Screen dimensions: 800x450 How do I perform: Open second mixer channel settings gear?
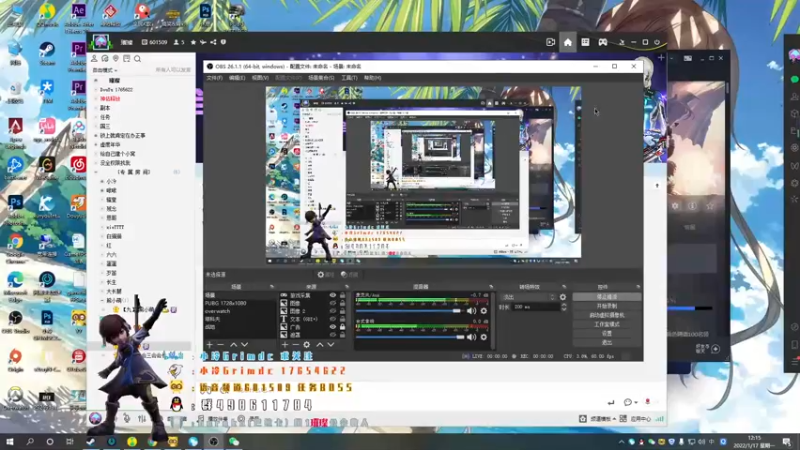[x=484, y=337]
